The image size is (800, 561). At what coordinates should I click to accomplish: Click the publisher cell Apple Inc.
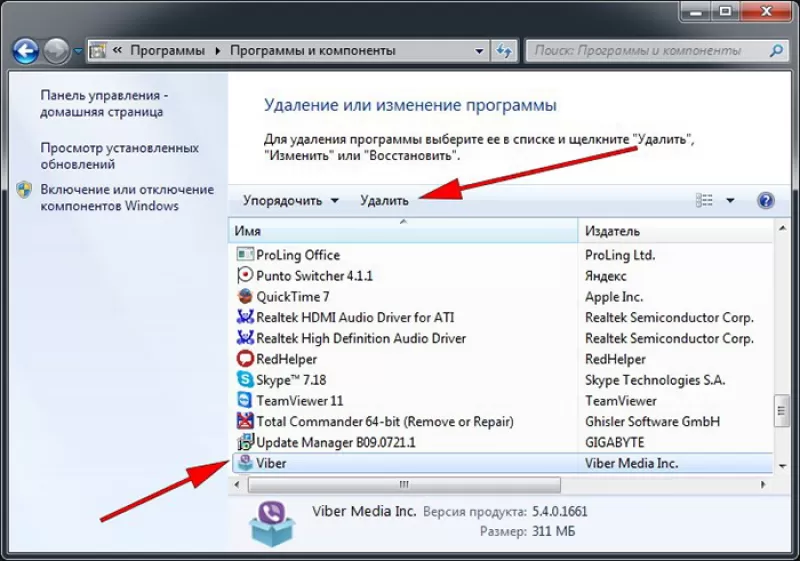point(614,296)
